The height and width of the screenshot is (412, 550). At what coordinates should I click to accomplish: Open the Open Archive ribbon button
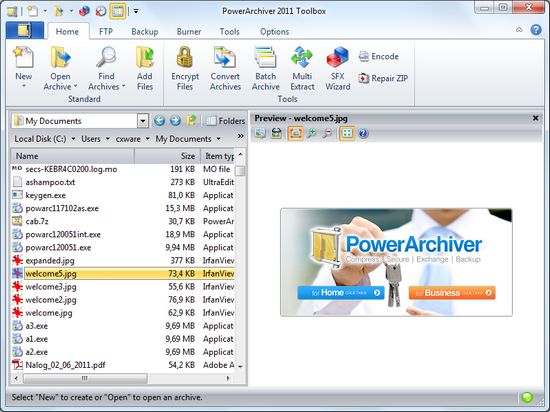[60, 69]
